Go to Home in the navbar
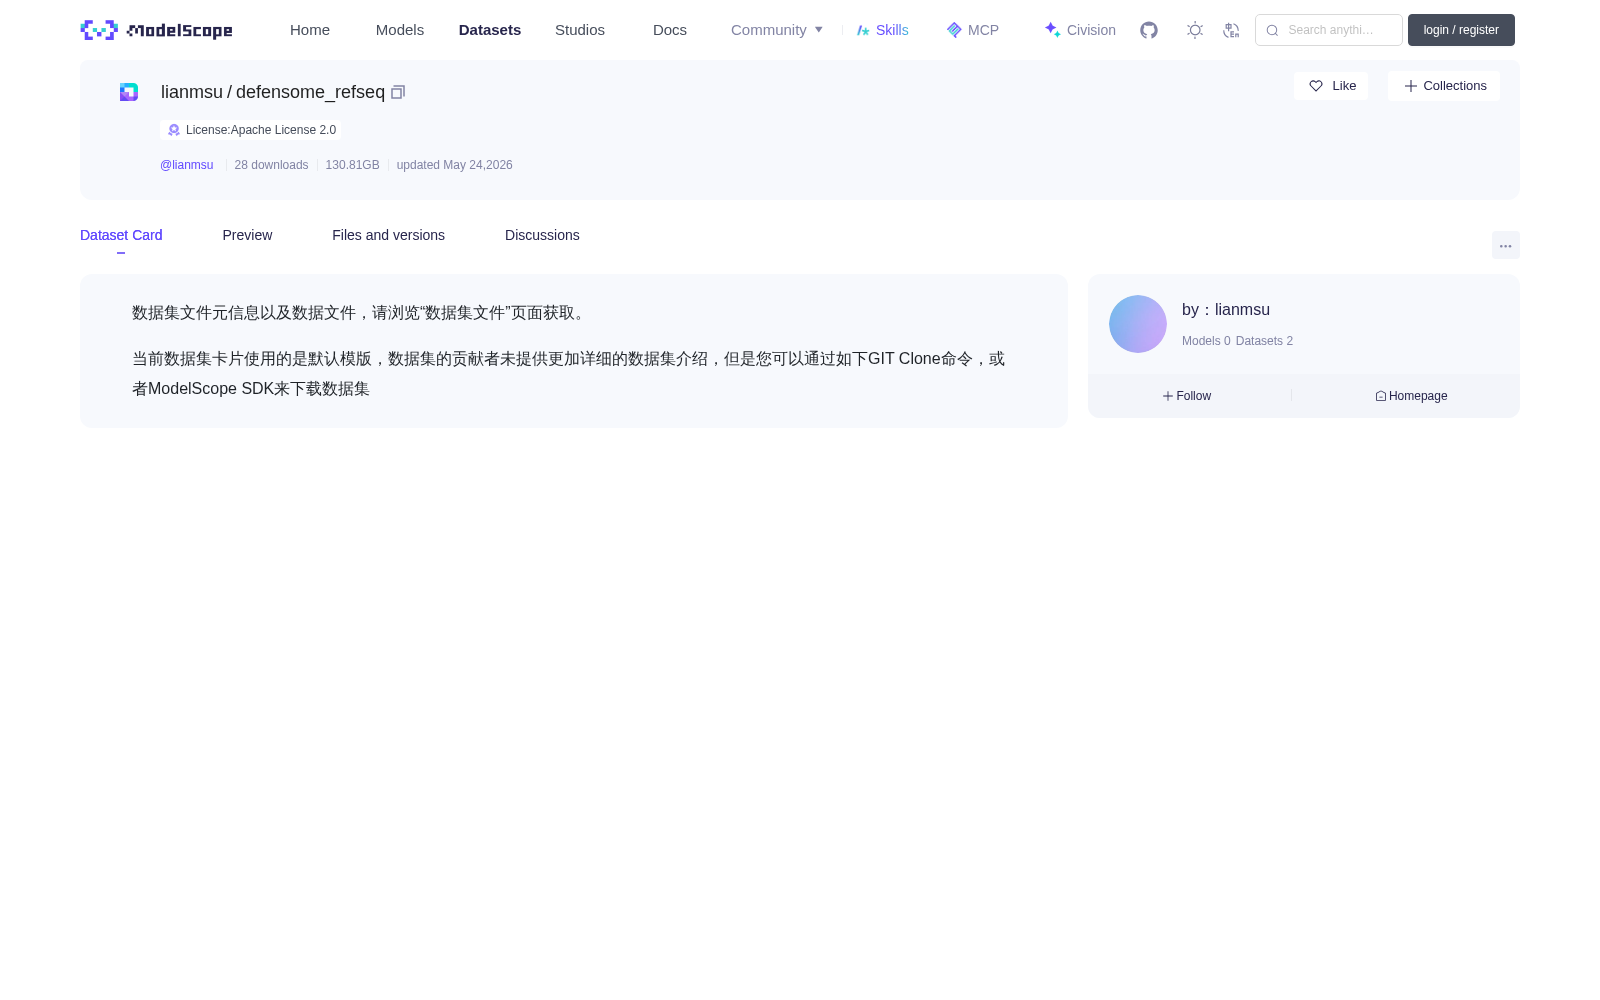1600x1000 pixels. 310,30
